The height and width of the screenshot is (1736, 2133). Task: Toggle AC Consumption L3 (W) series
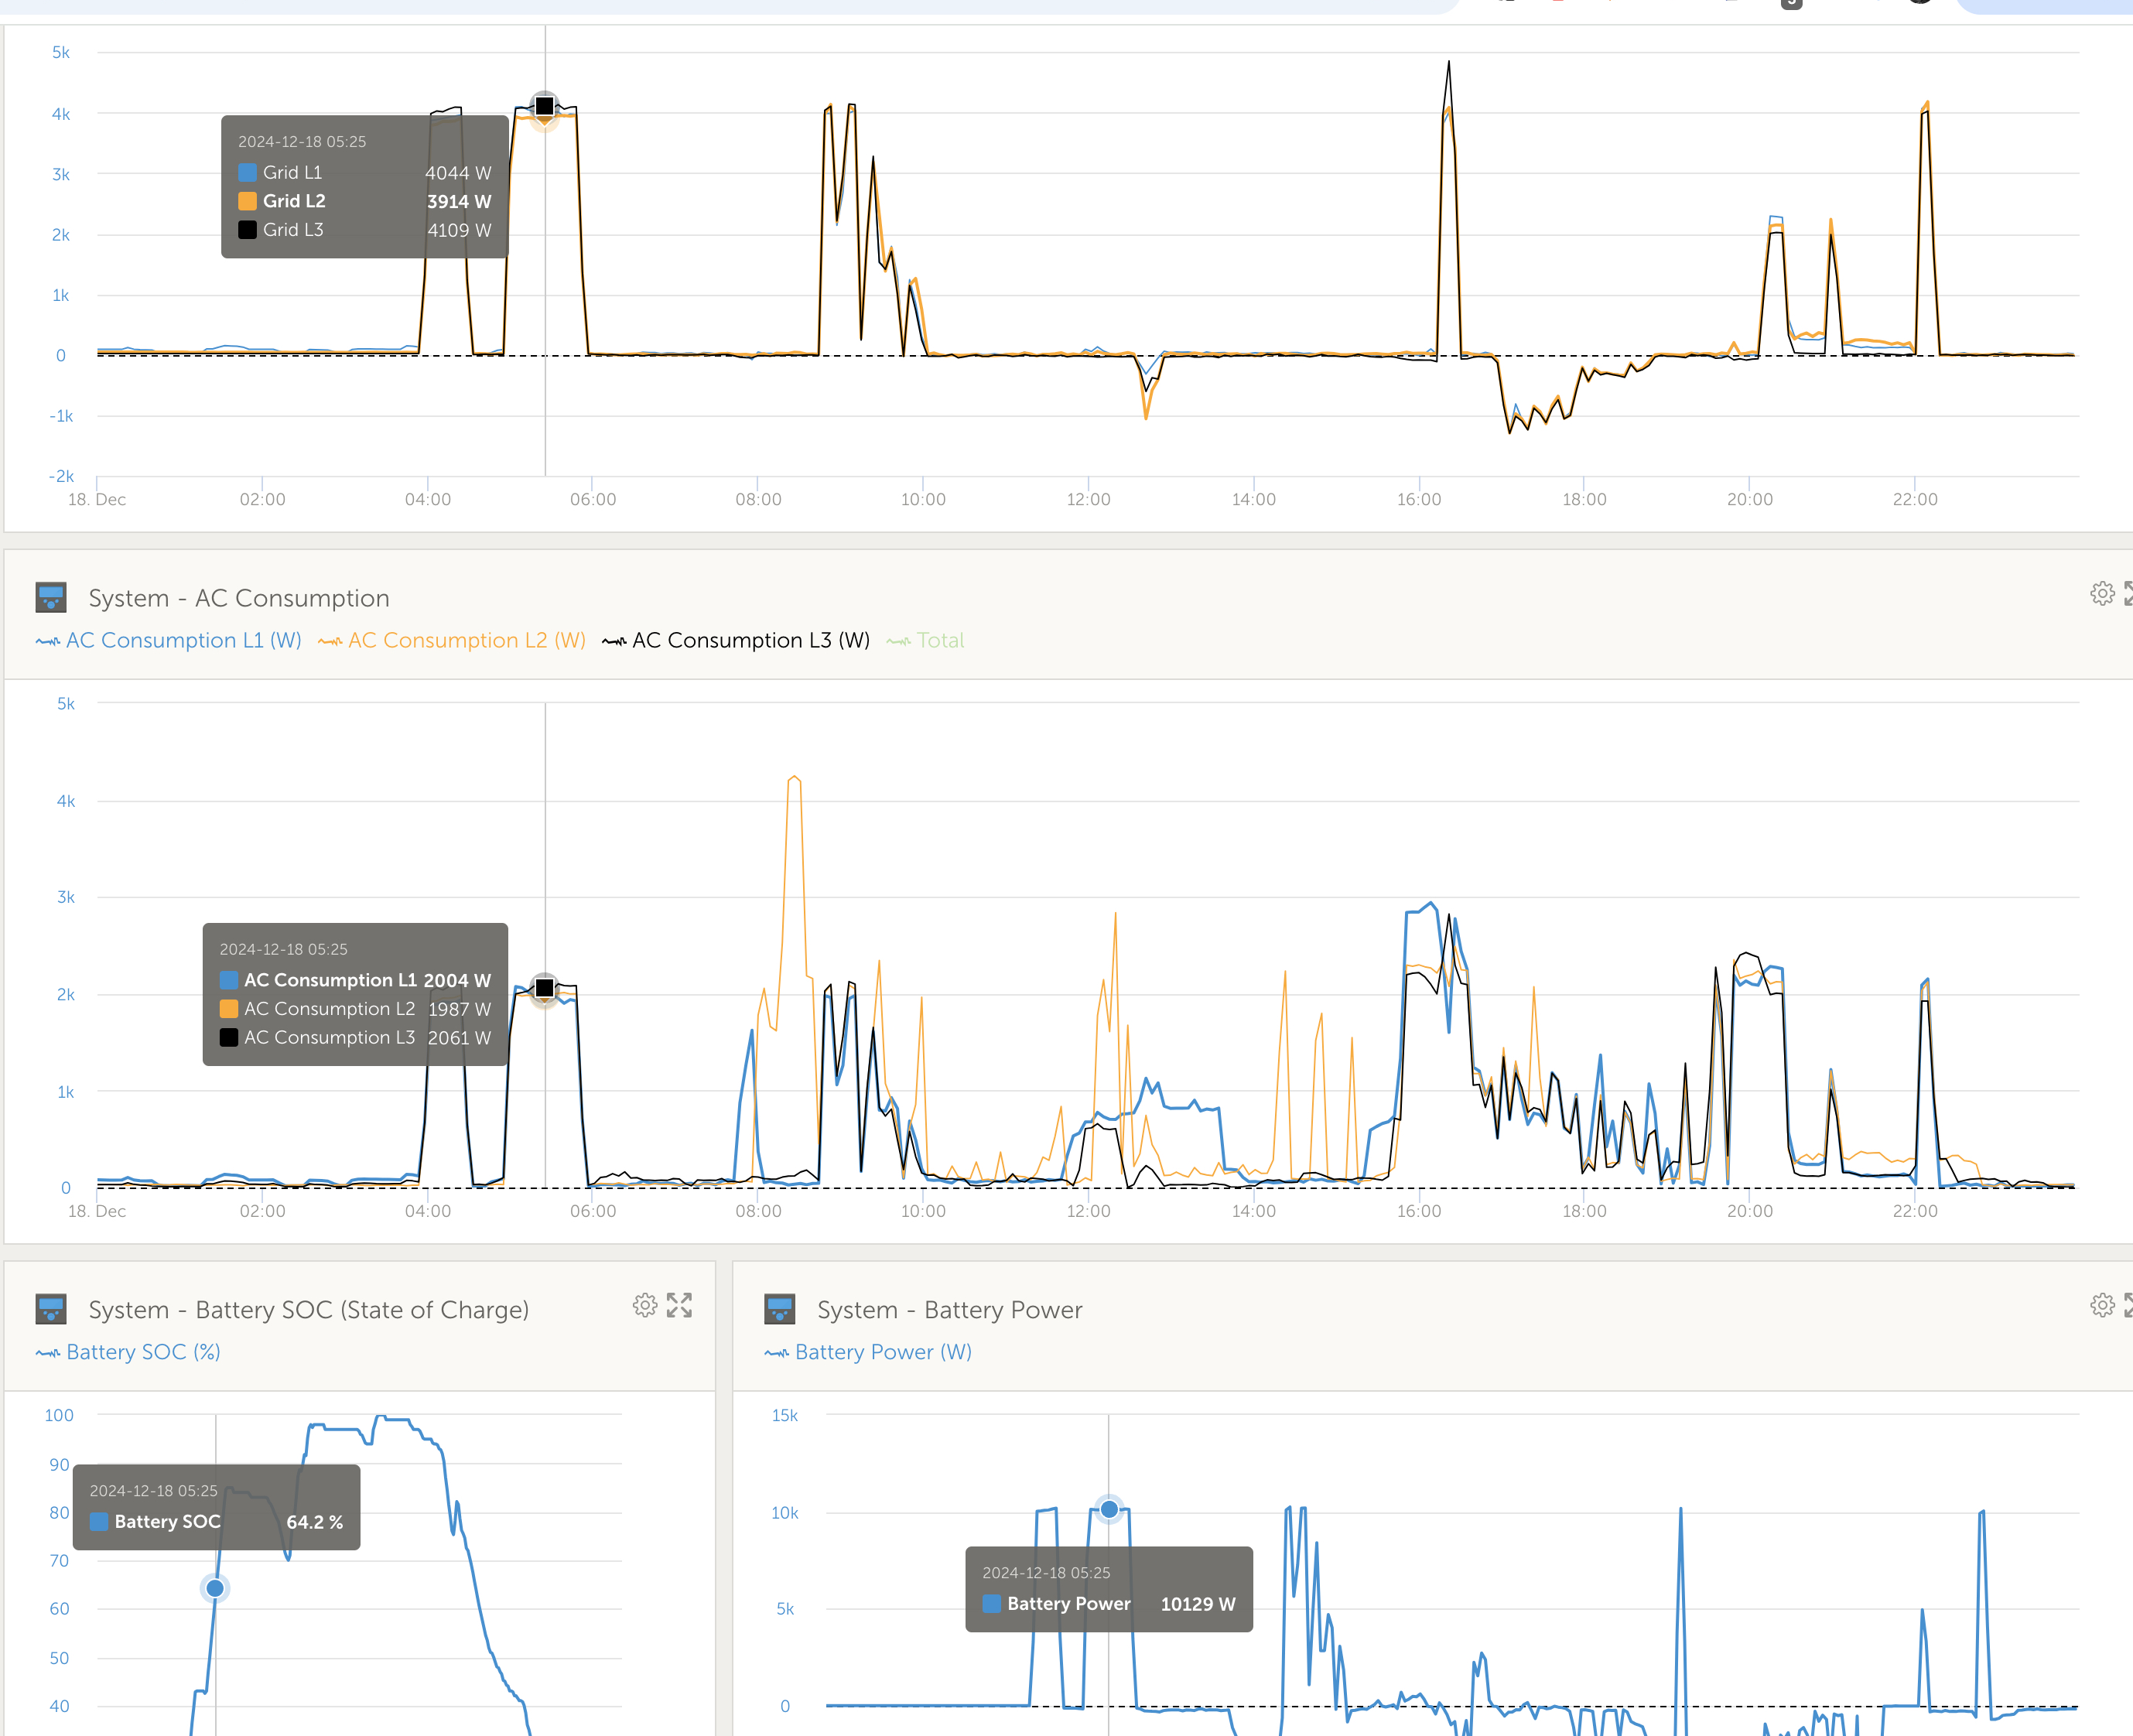[x=736, y=640]
